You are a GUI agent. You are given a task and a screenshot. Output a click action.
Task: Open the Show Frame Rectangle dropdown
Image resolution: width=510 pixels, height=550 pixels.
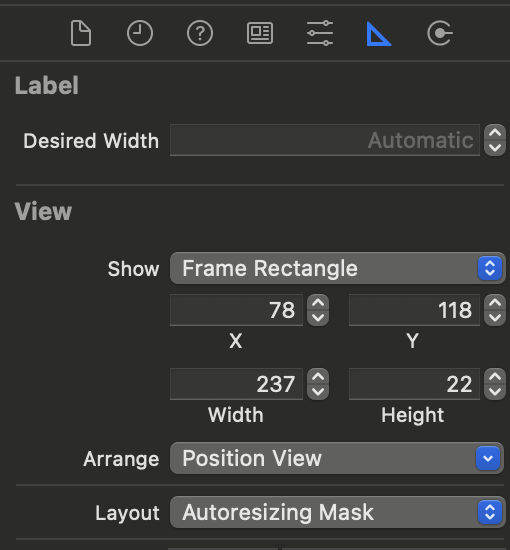click(x=337, y=268)
